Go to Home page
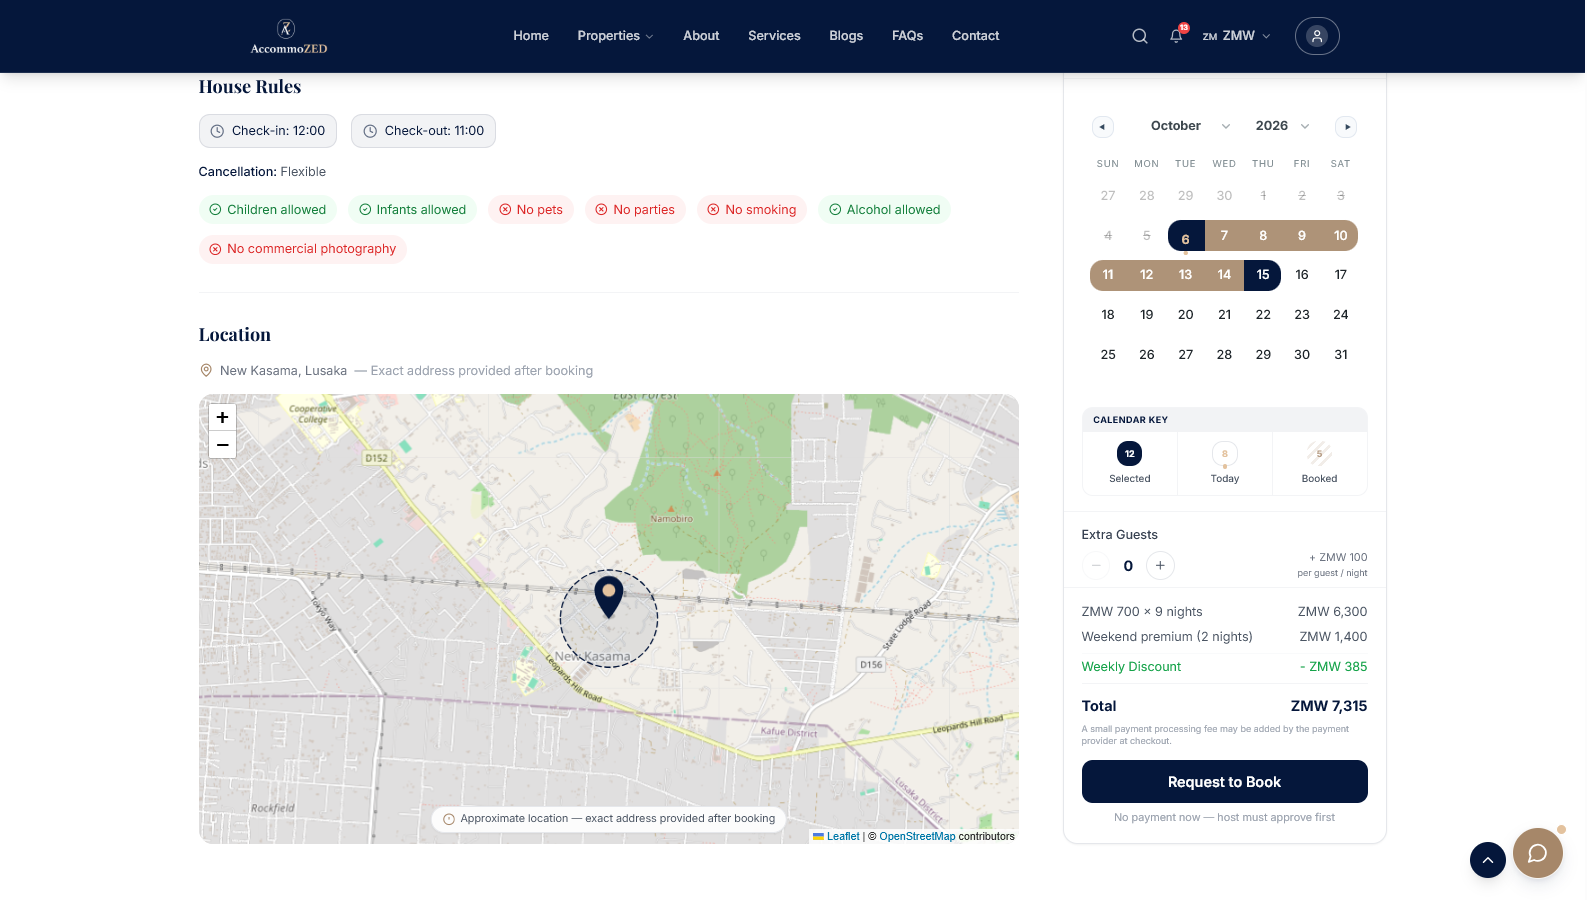The height and width of the screenshot is (900, 1587). point(531,36)
